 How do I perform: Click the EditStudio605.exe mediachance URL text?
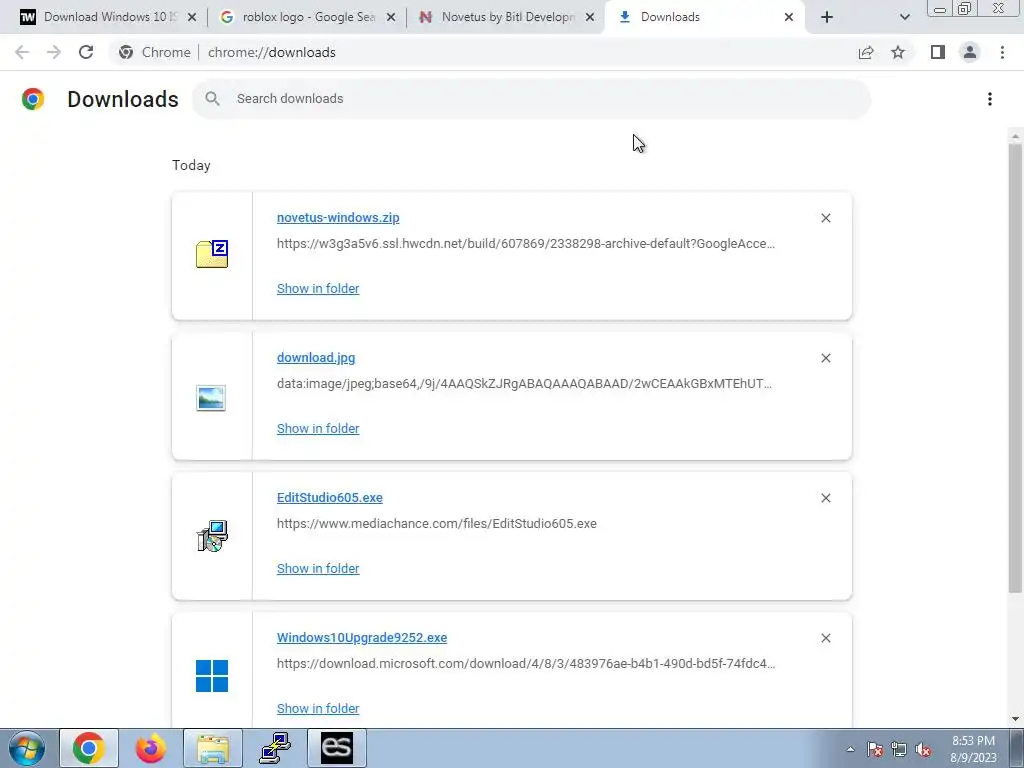(436, 524)
